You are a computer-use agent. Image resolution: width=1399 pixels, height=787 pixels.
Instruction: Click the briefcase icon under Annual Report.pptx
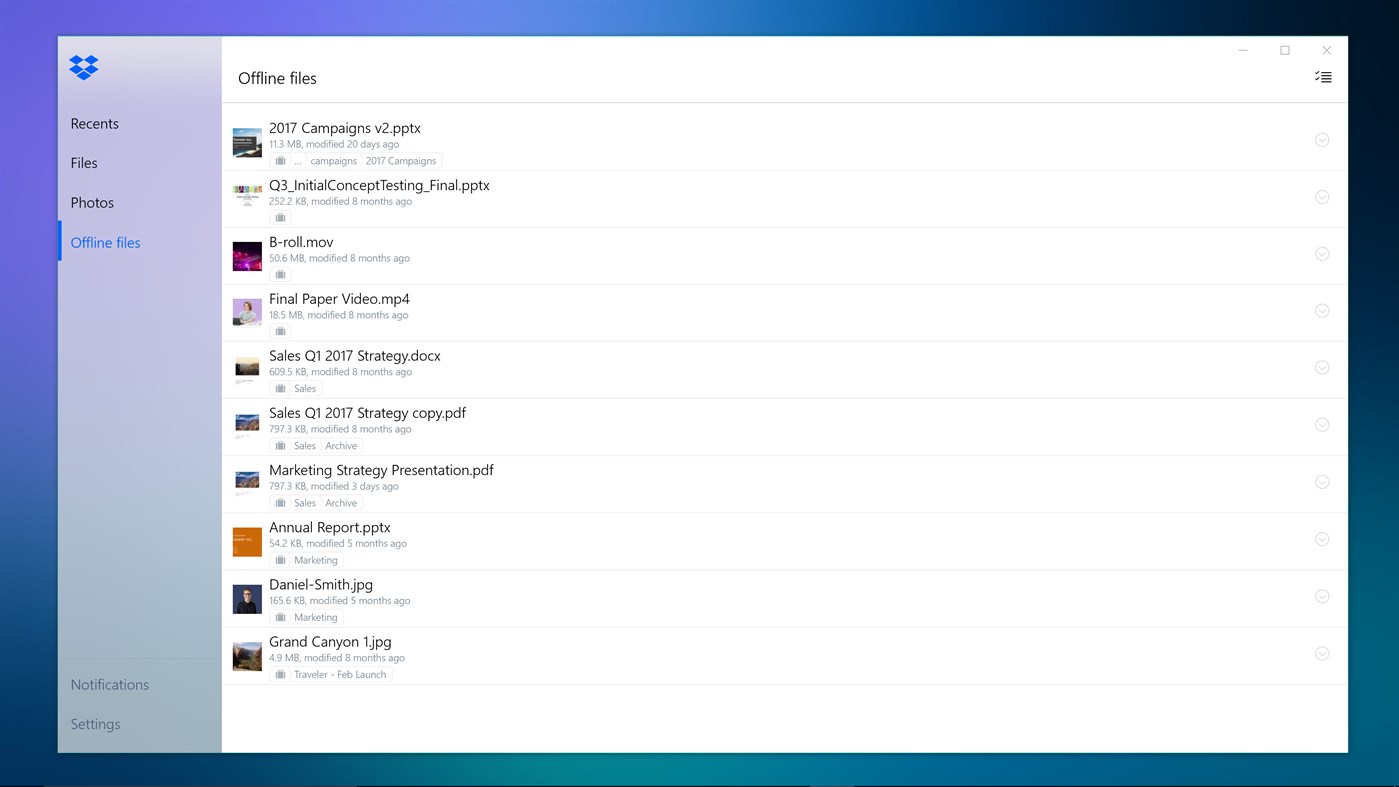pos(280,560)
